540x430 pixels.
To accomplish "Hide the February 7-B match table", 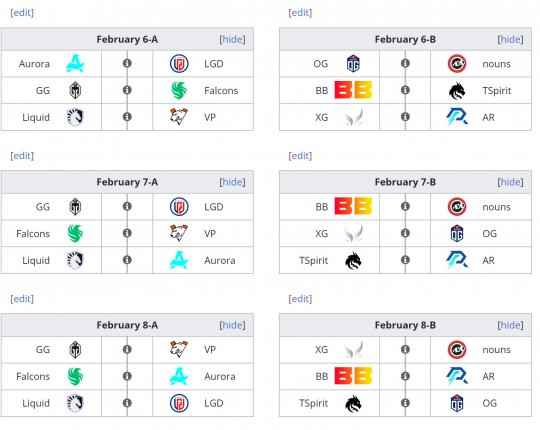I will tap(510, 182).
